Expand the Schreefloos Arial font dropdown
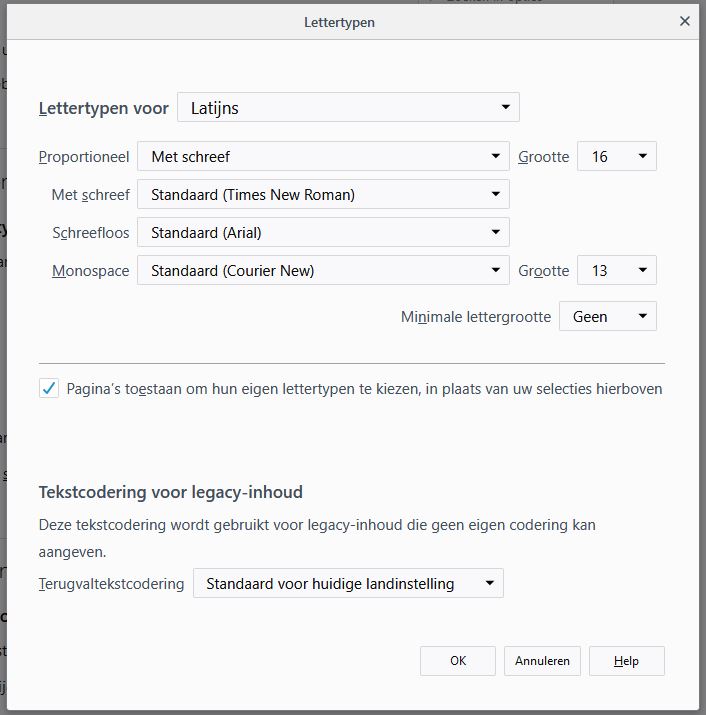 (323, 233)
